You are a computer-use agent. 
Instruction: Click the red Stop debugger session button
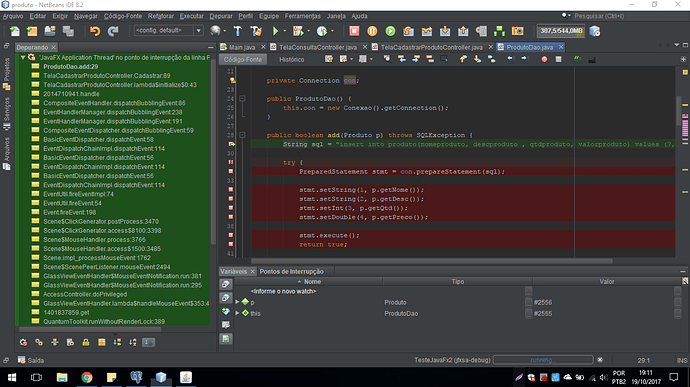click(354, 31)
